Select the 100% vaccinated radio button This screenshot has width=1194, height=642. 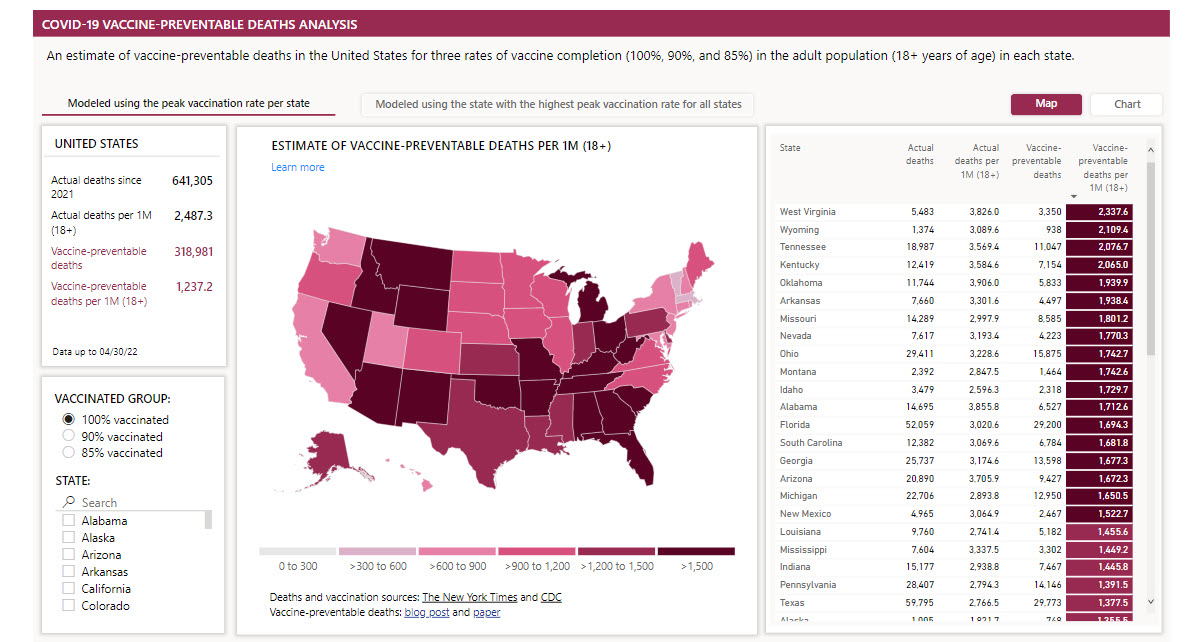69,419
